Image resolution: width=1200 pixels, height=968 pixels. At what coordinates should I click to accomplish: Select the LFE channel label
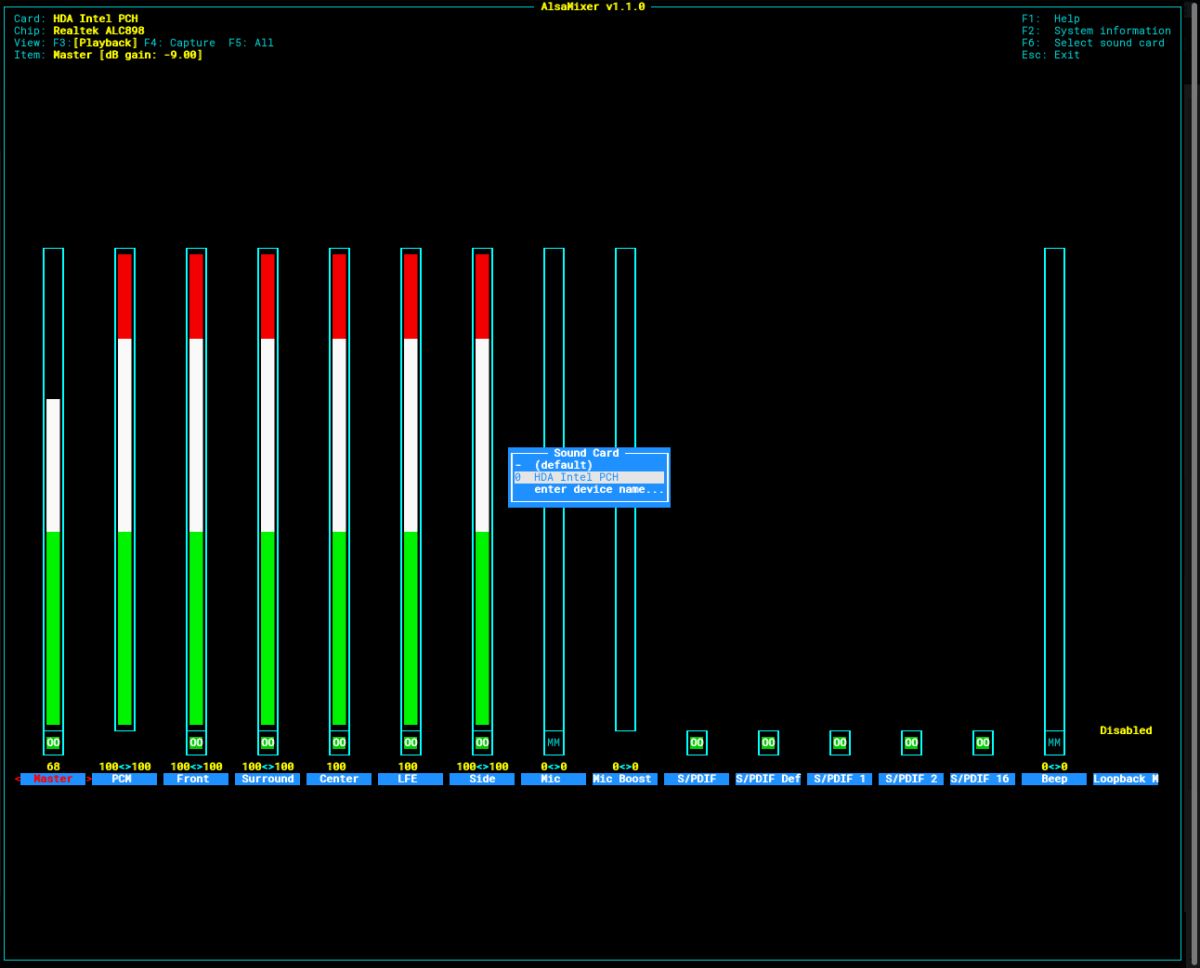point(410,779)
